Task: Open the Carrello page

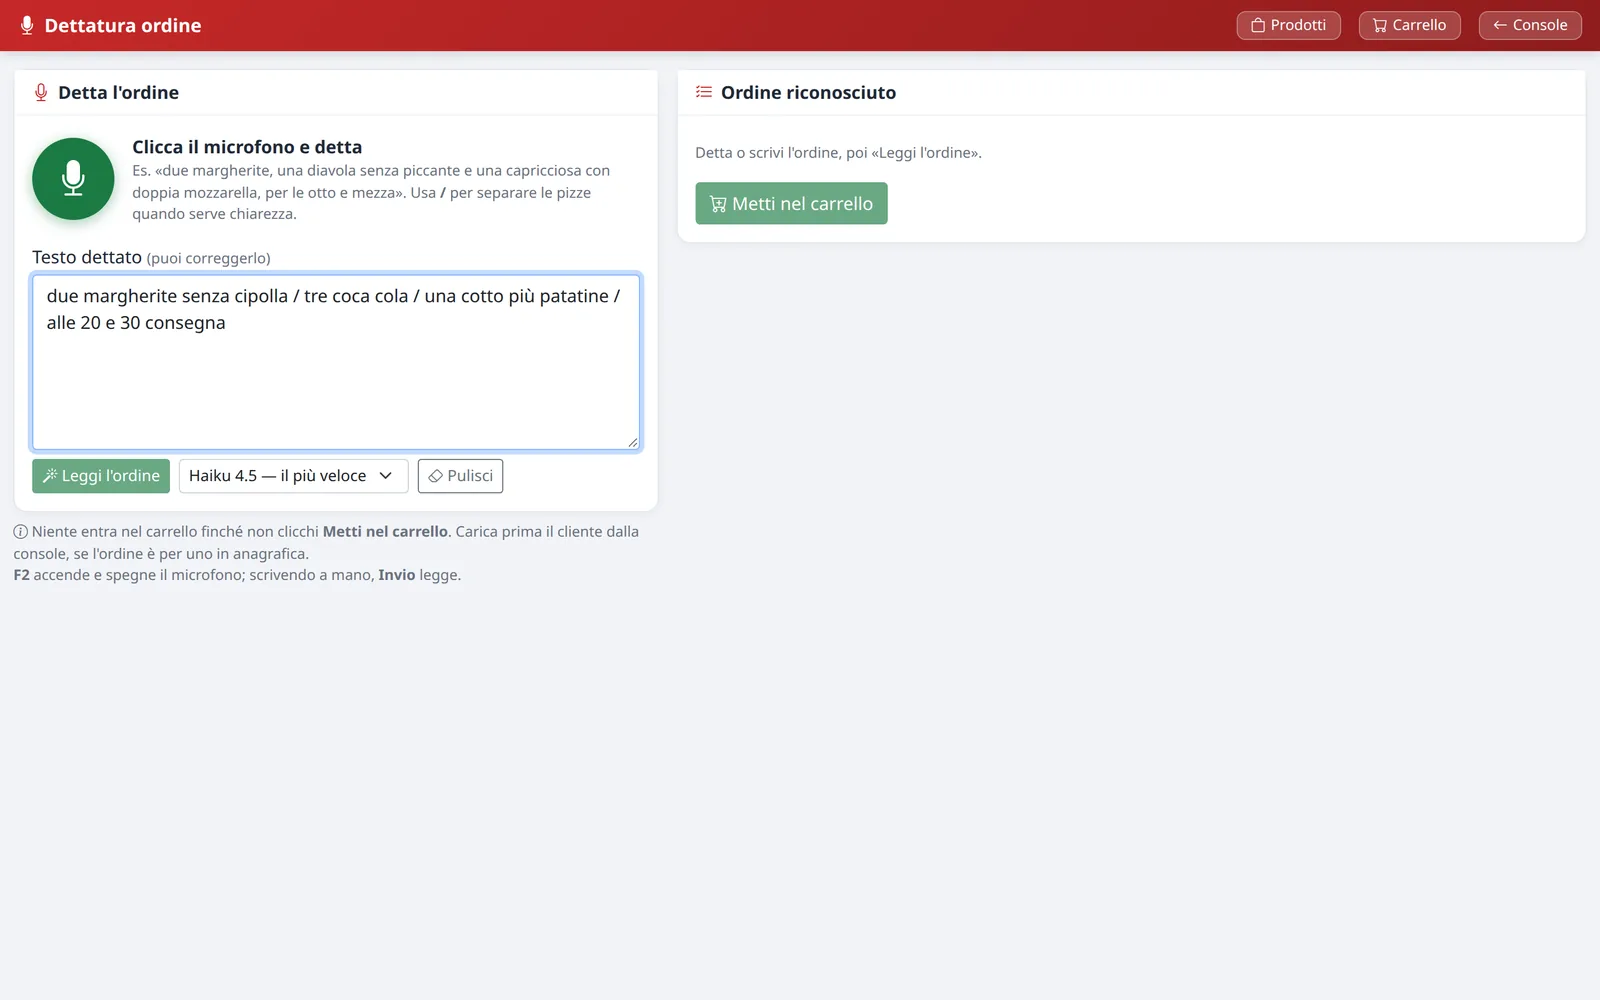Action: pos(1409,25)
